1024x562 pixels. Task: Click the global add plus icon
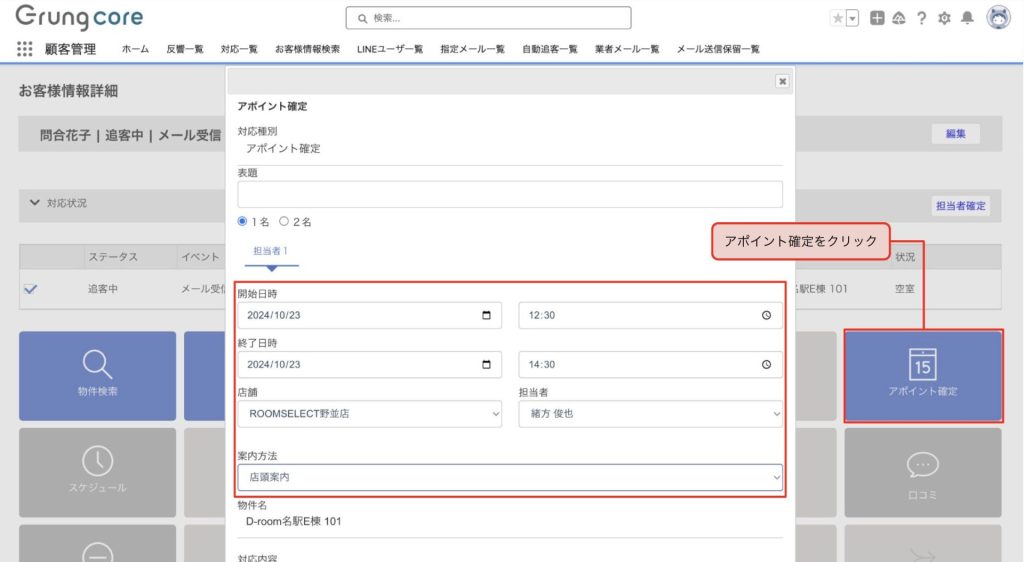(x=877, y=18)
